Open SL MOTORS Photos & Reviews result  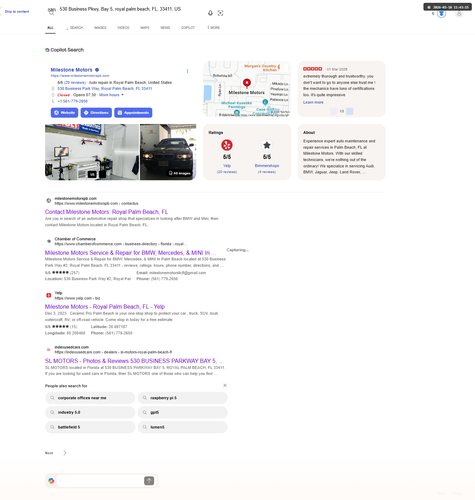click(134, 361)
